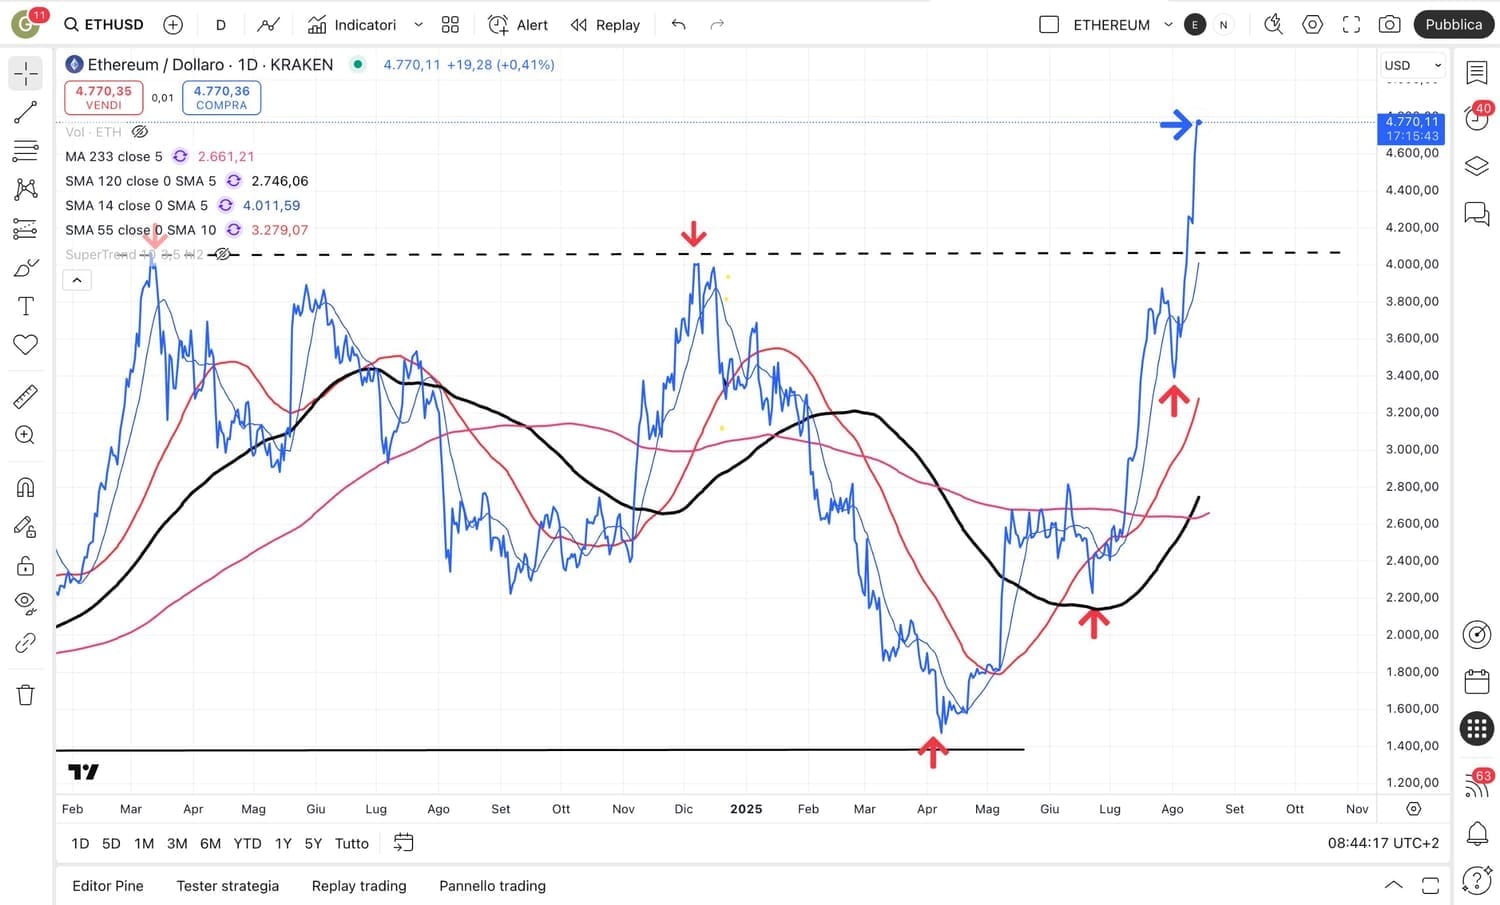
Task: Open go-to-date calendar icon near Tutto
Action: coord(403,843)
